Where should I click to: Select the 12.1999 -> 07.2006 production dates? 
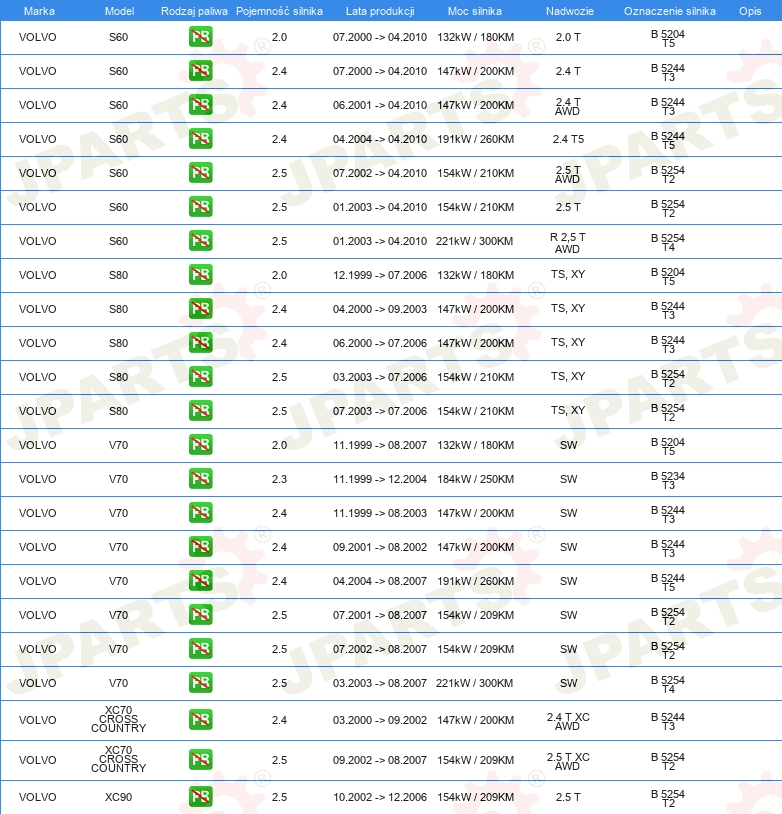[x=380, y=275]
